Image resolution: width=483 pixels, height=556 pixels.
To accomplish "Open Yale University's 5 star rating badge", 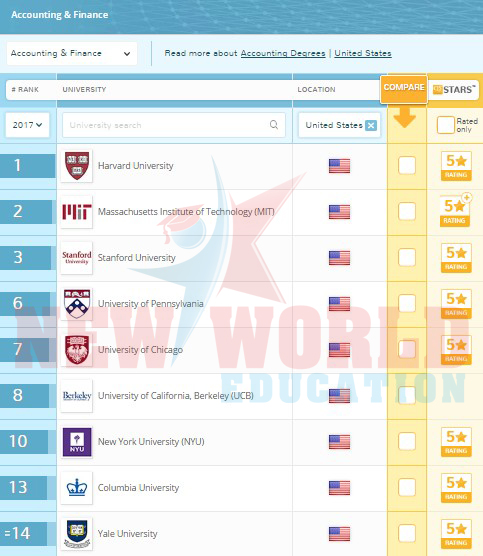I will pos(456,534).
